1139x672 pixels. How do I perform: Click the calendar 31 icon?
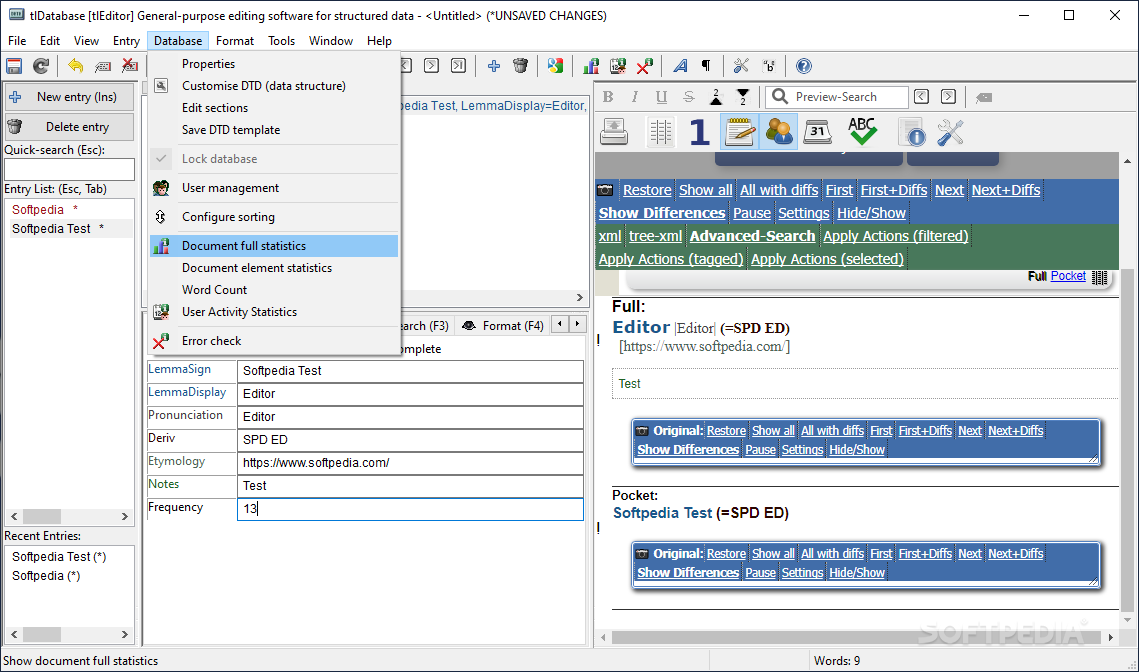point(818,131)
